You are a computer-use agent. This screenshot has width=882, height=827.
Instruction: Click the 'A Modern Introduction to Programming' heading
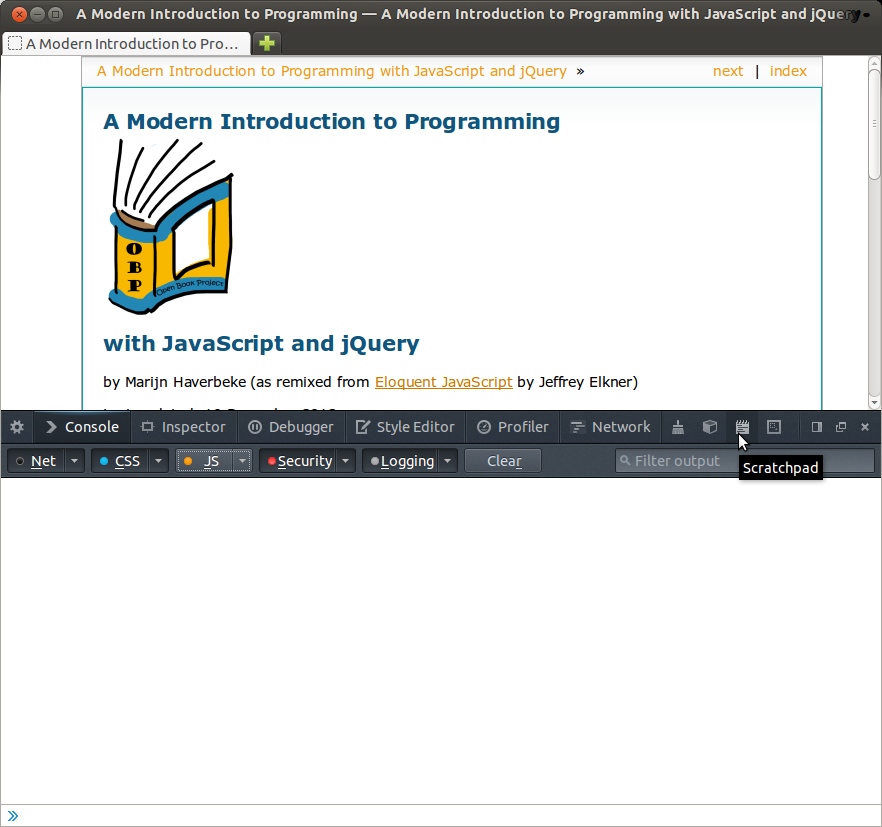coord(331,122)
